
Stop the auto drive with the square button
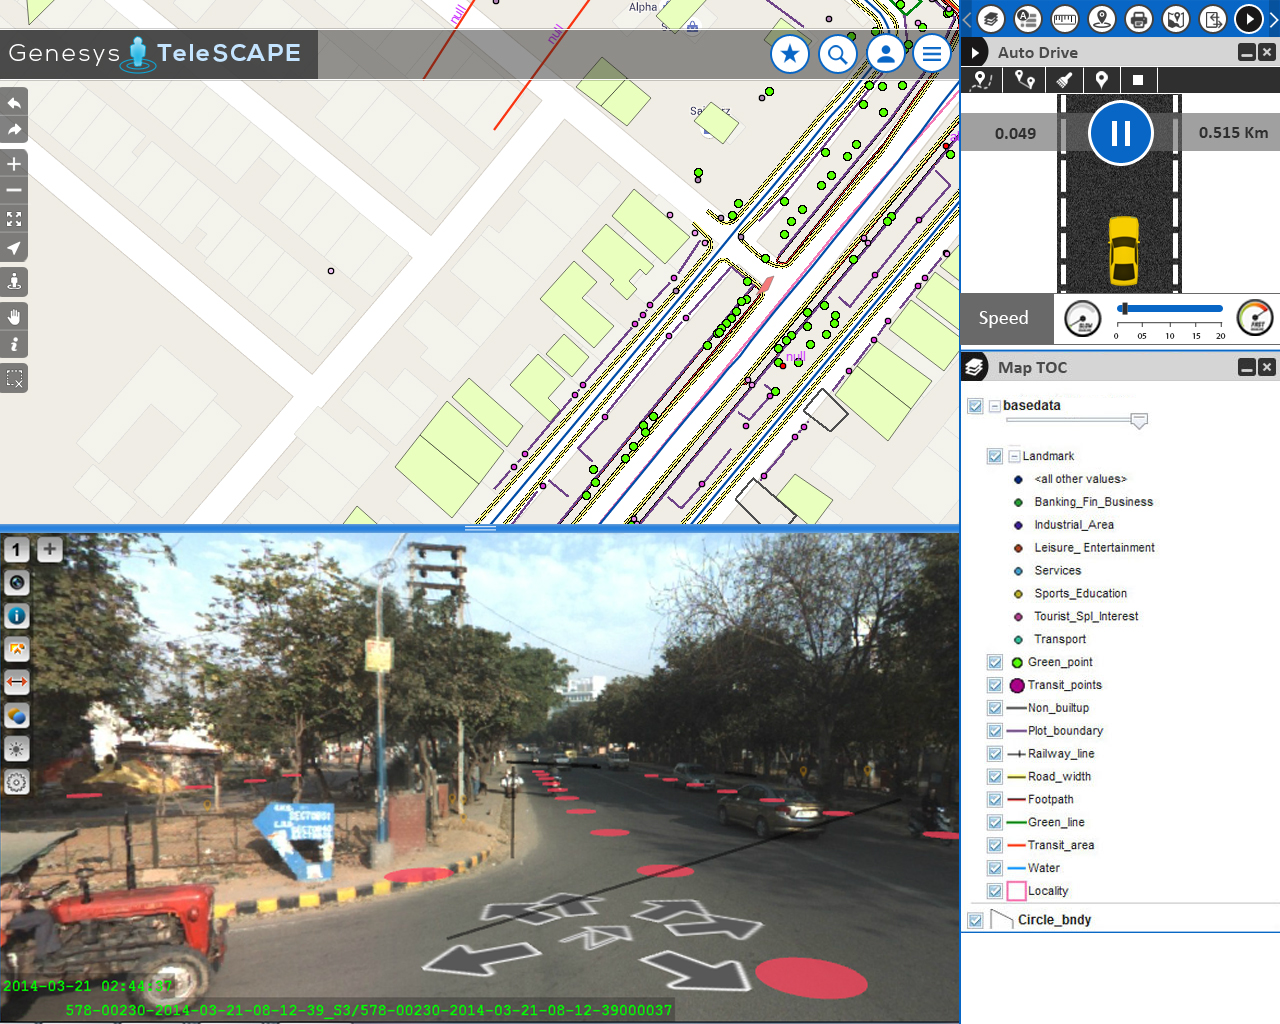coord(1138,80)
